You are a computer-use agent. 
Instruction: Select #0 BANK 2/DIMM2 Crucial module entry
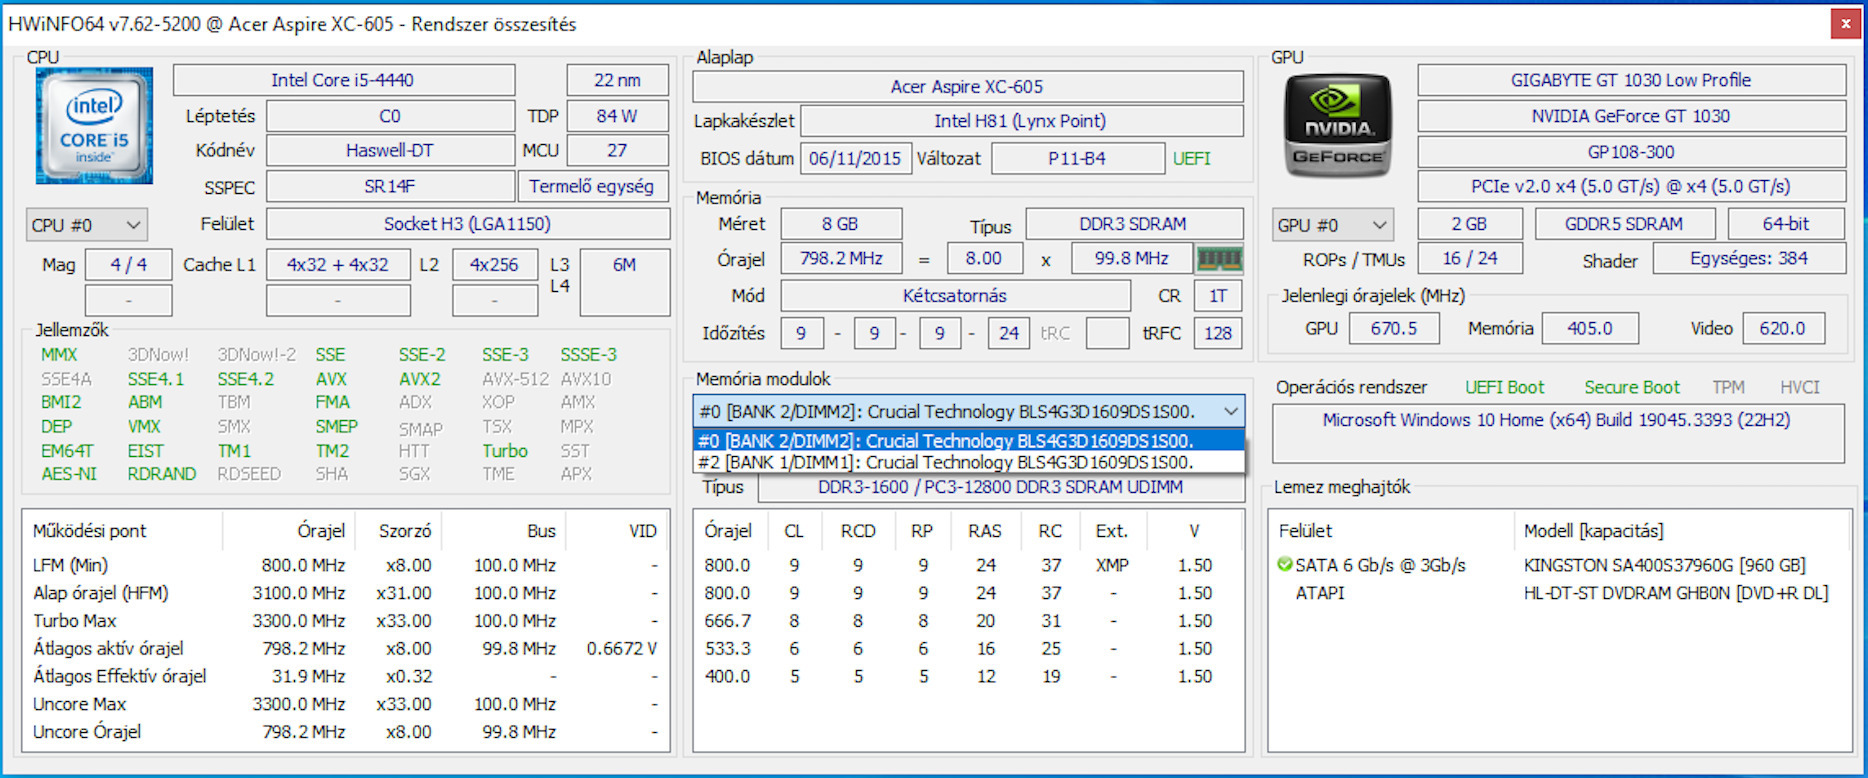click(x=968, y=440)
